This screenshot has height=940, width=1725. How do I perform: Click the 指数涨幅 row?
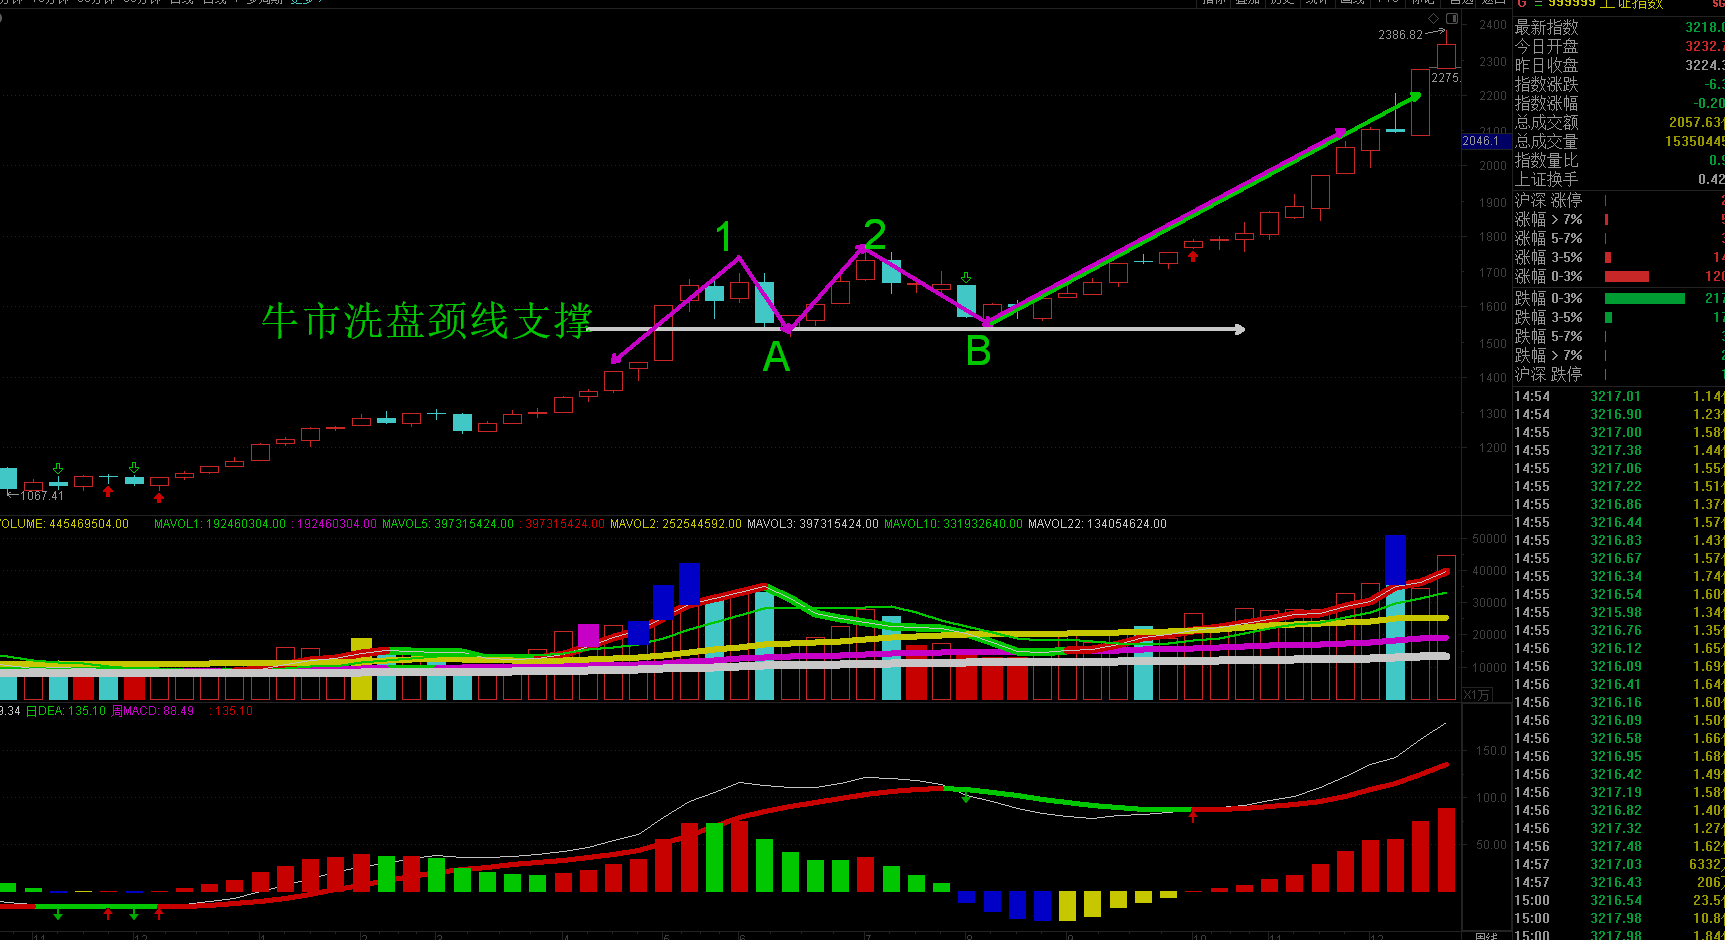1619,103
